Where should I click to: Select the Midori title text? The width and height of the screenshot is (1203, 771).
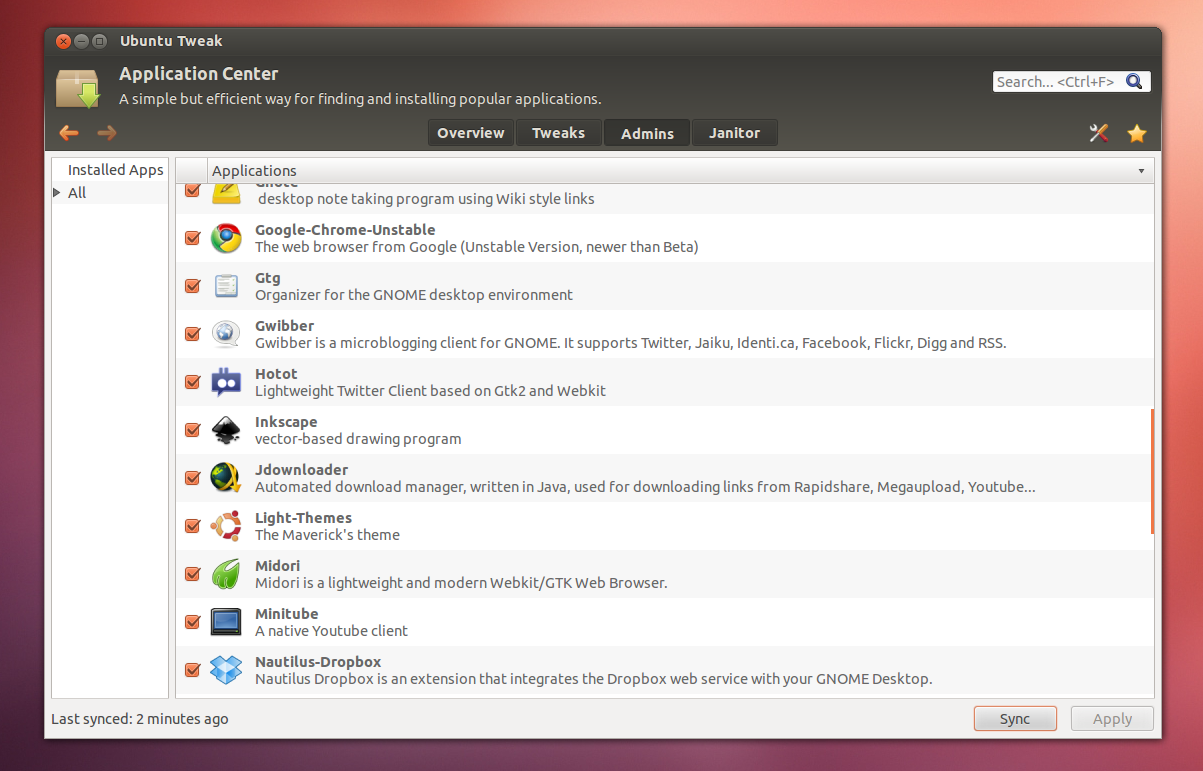tap(277, 566)
